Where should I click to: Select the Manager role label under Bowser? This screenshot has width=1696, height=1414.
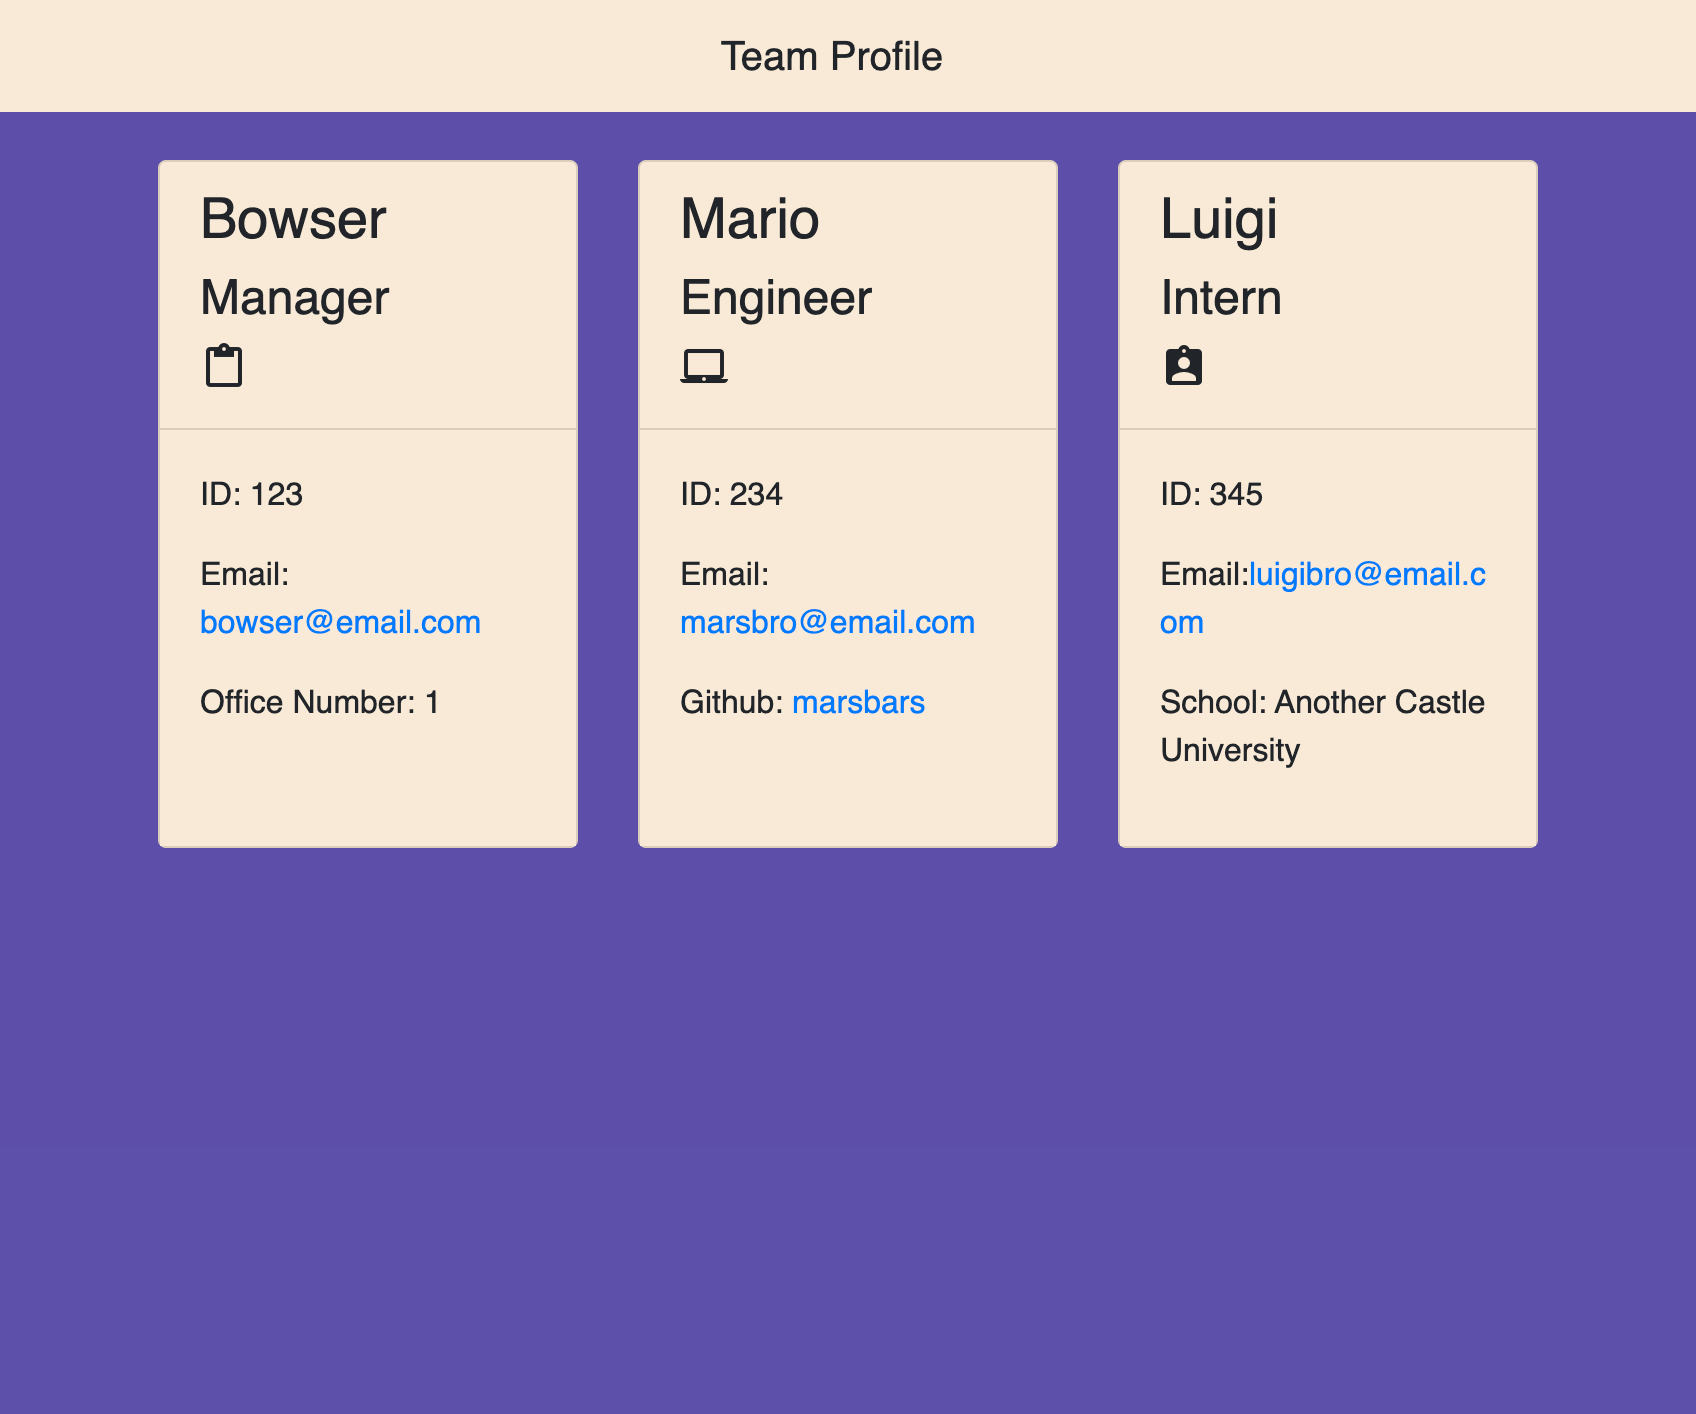(294, 297)
